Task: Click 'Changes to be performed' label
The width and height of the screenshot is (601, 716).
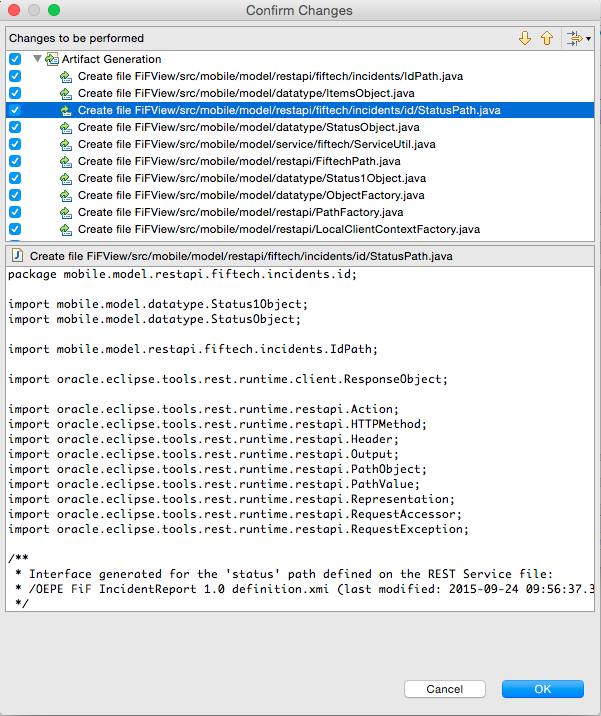Action: (76, 38)
